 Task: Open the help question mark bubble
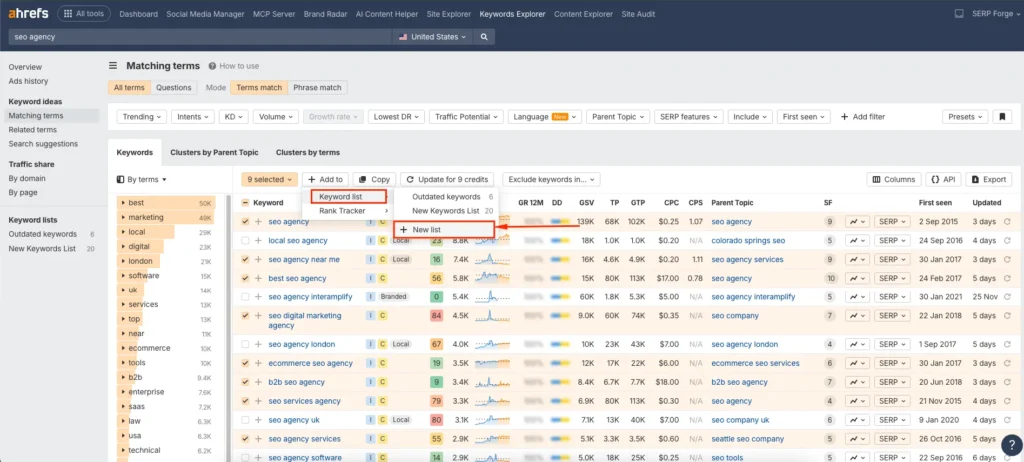pyautogui.click(x=1010, y=445)
